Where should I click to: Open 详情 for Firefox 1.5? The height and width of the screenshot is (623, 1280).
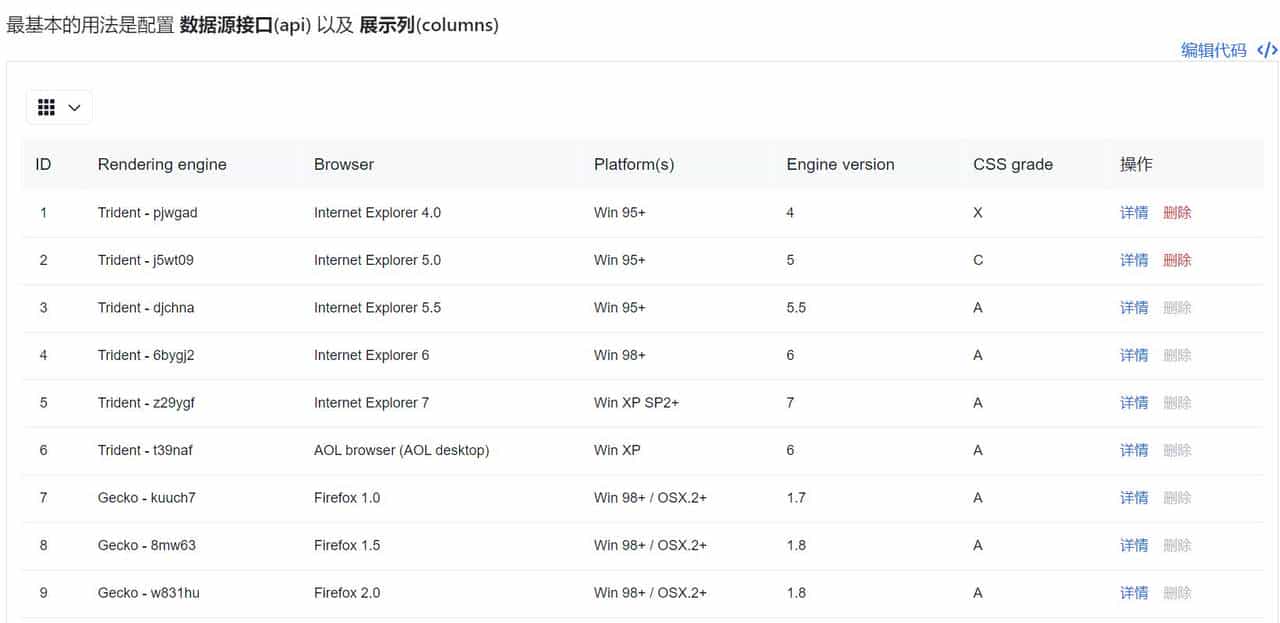(x=1133, y=545)
